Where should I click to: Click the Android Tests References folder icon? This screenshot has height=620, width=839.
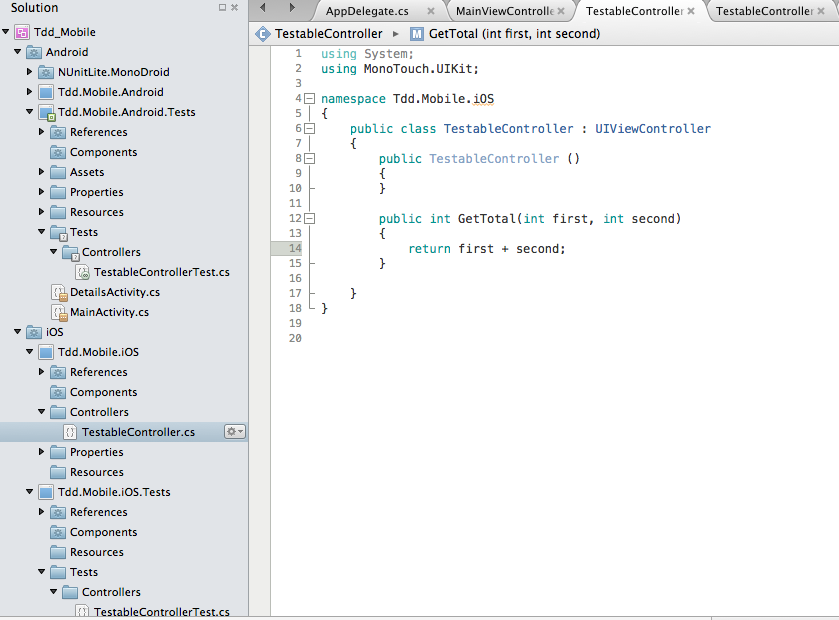58,132
